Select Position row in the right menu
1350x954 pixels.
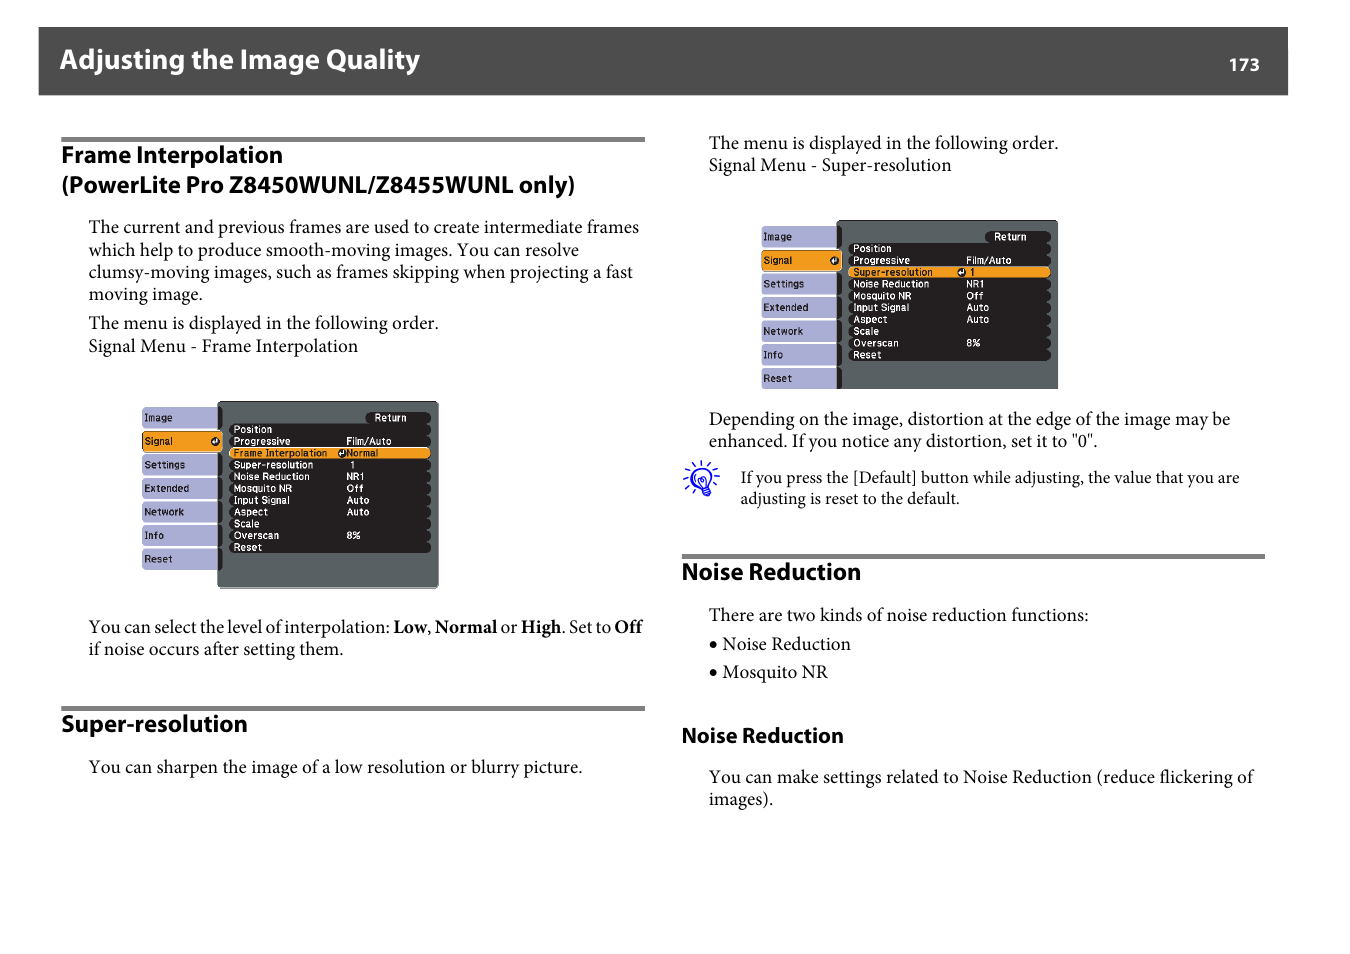coord(949,249)
